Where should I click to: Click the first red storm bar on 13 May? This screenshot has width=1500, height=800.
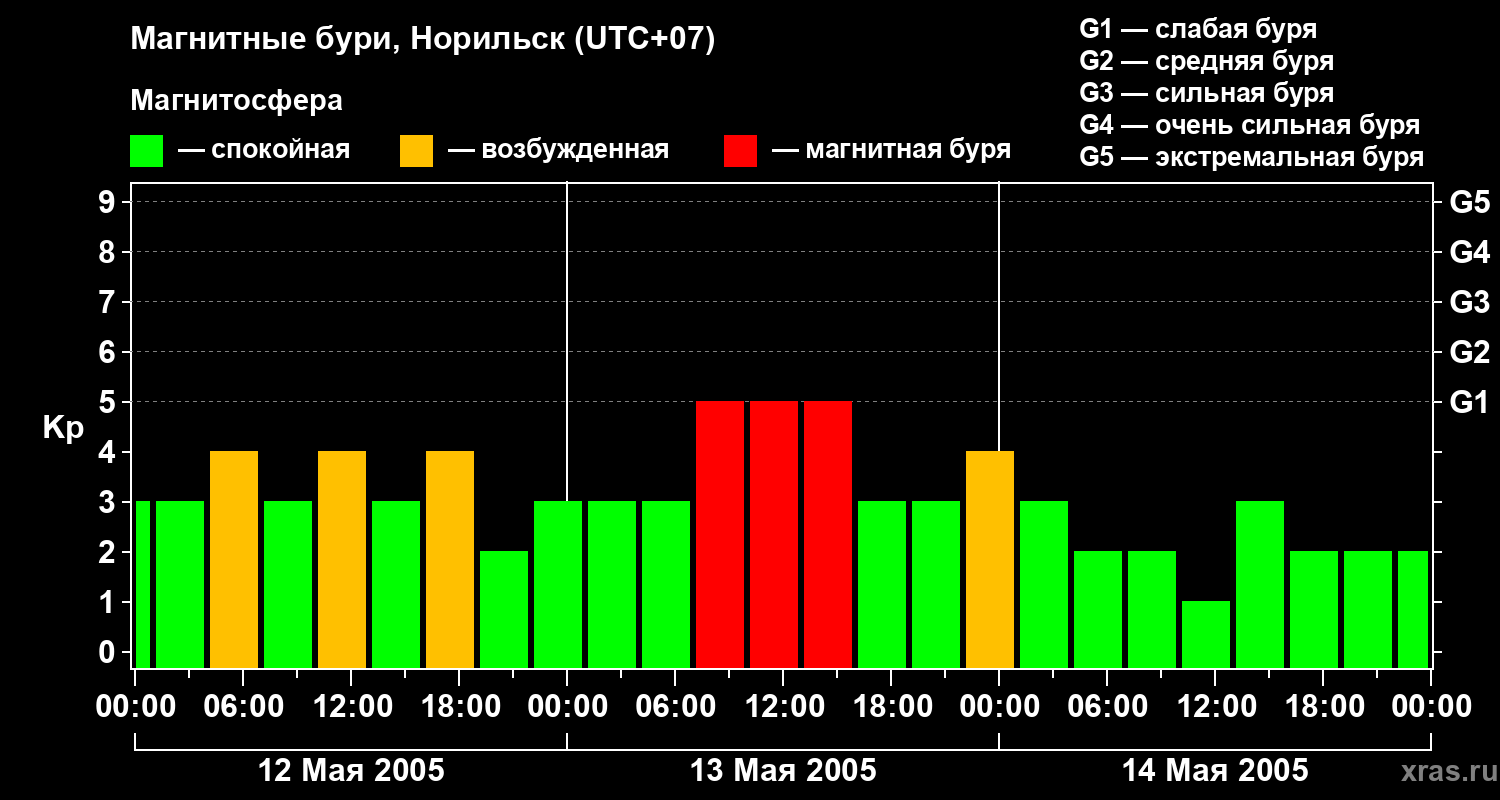click(x=720, y=535)
